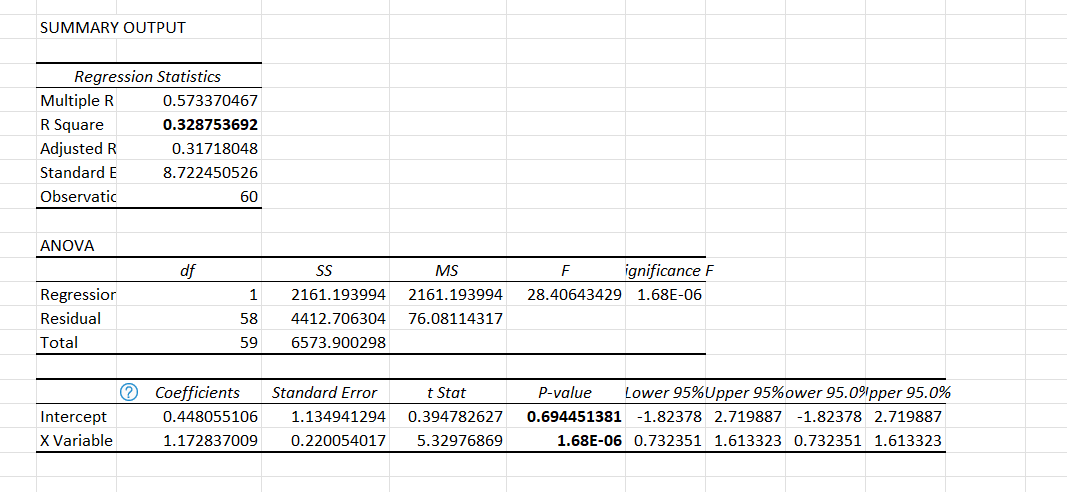Click the Standard Error column header
This screenshot has width=1067, height=492.
tap(324, 393)
